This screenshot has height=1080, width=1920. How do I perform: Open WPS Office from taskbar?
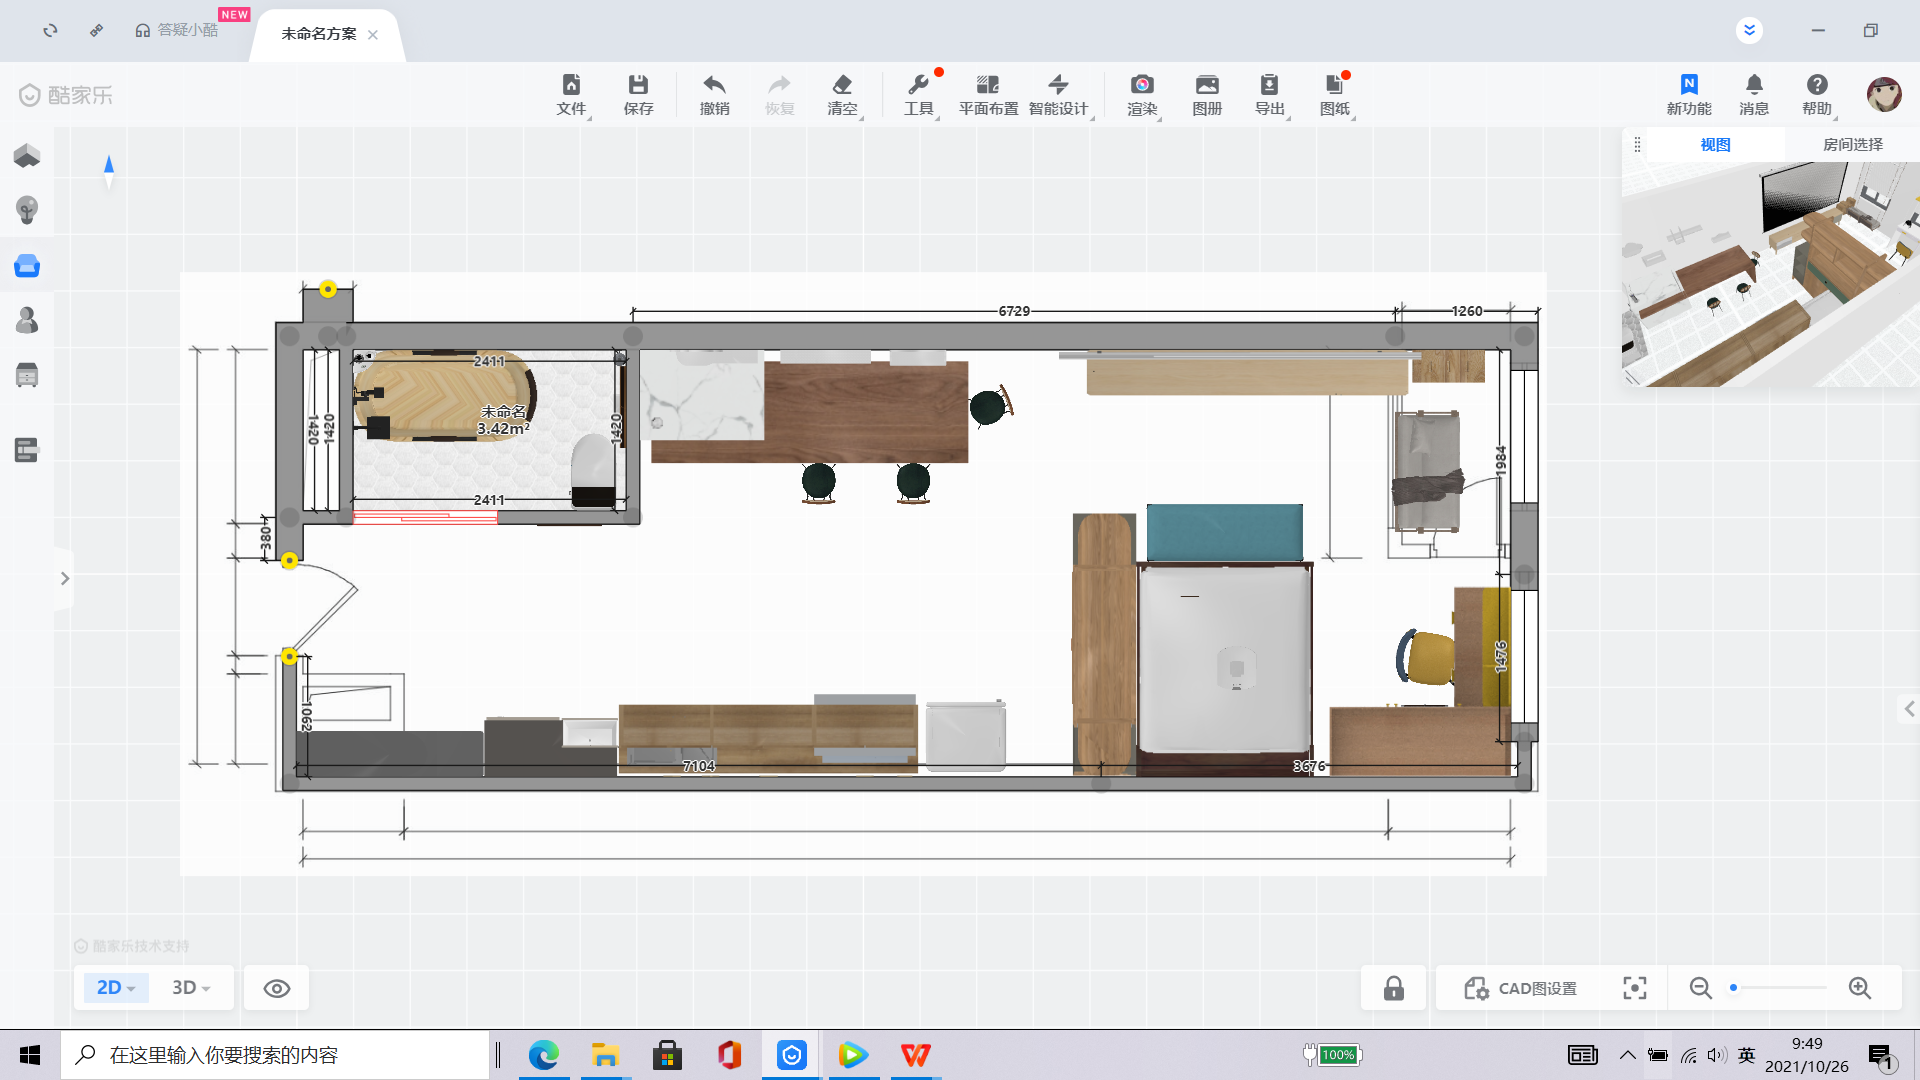[x=915, y=1055]
